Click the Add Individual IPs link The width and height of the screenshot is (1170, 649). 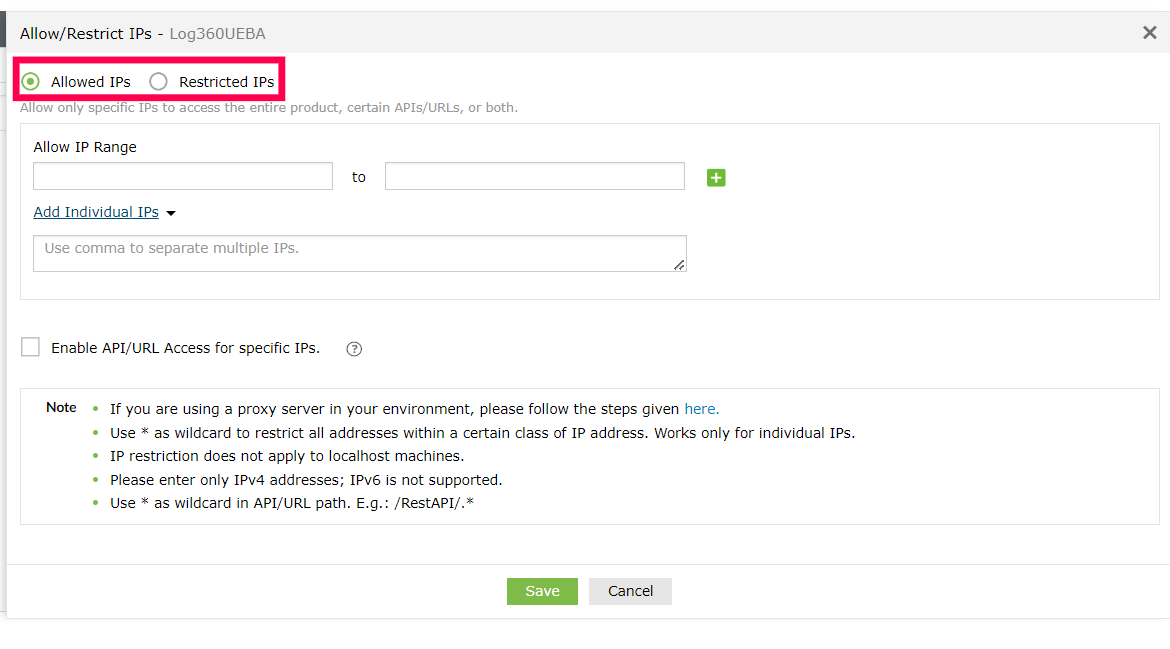pos(96,212)
